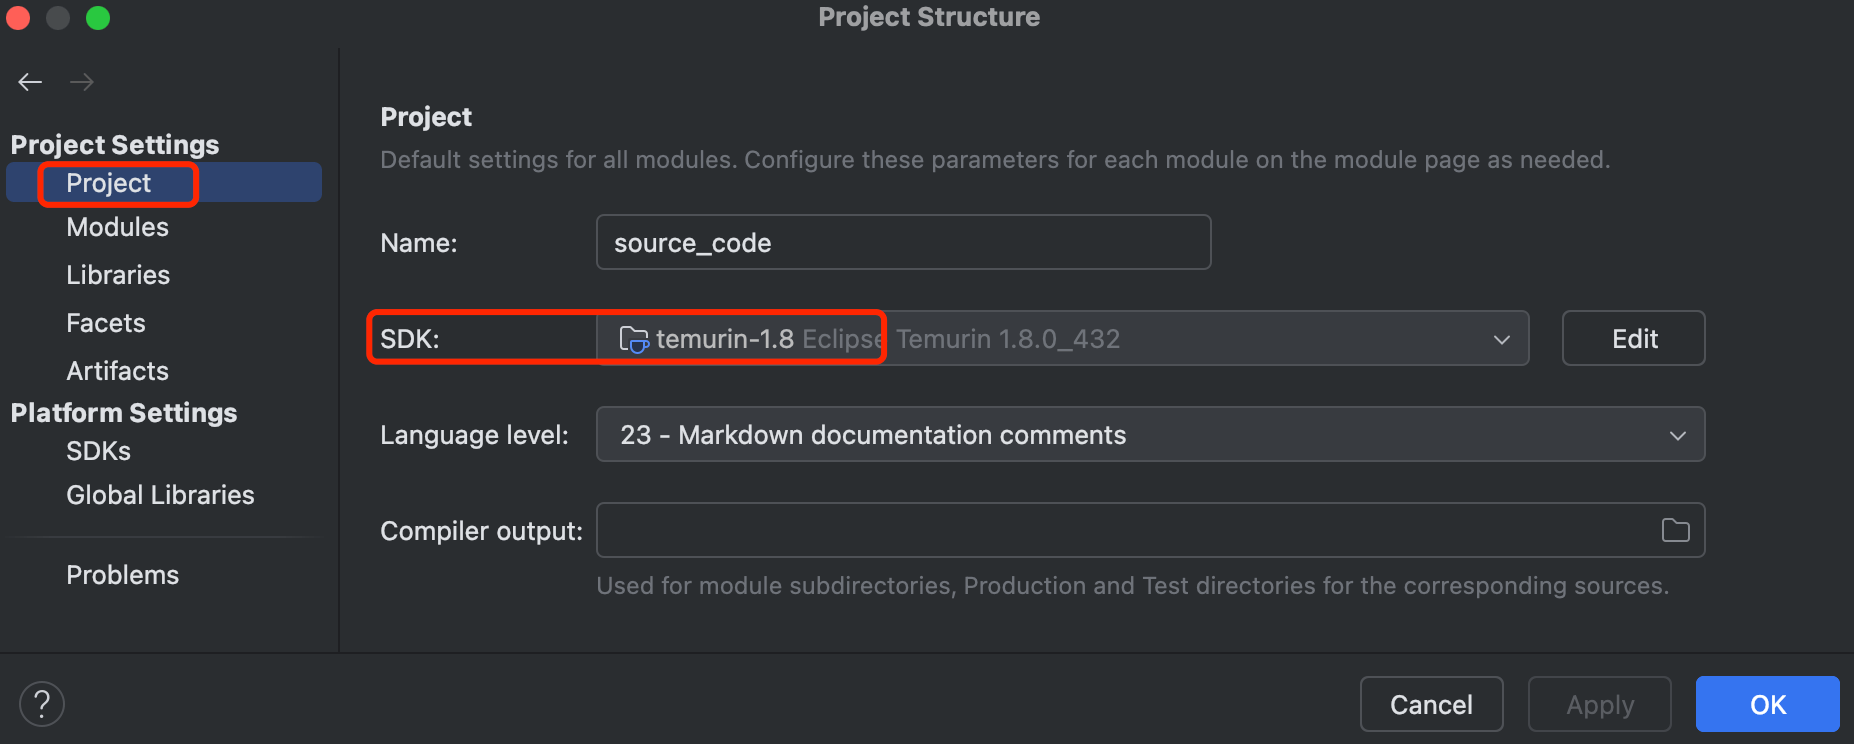This screenshot has width=1854, height=744.
Task: Click the green window zoom button
Action: click(x=98, y=18)
